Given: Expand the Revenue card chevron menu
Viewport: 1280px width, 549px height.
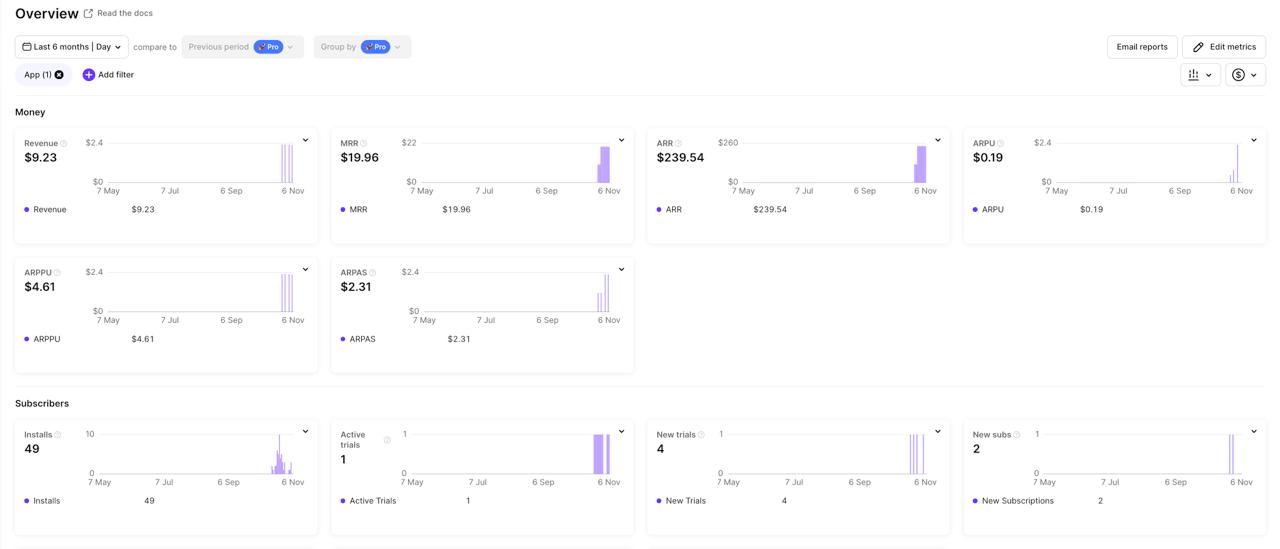Looking at the screenshot, I should pyautogui.click(x=306, y=141).
